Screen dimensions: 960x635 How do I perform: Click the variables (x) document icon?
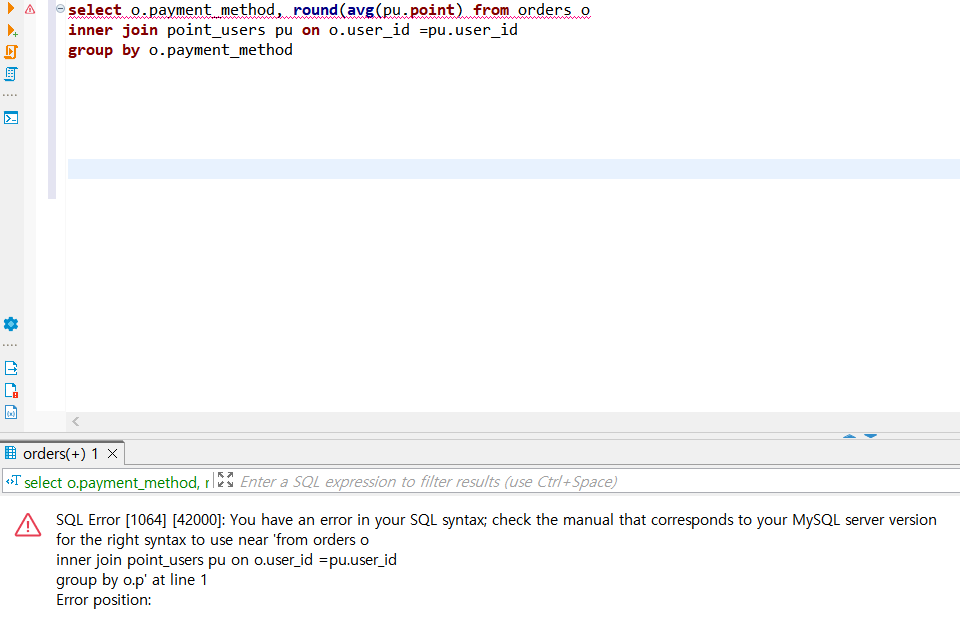[11, 412]
